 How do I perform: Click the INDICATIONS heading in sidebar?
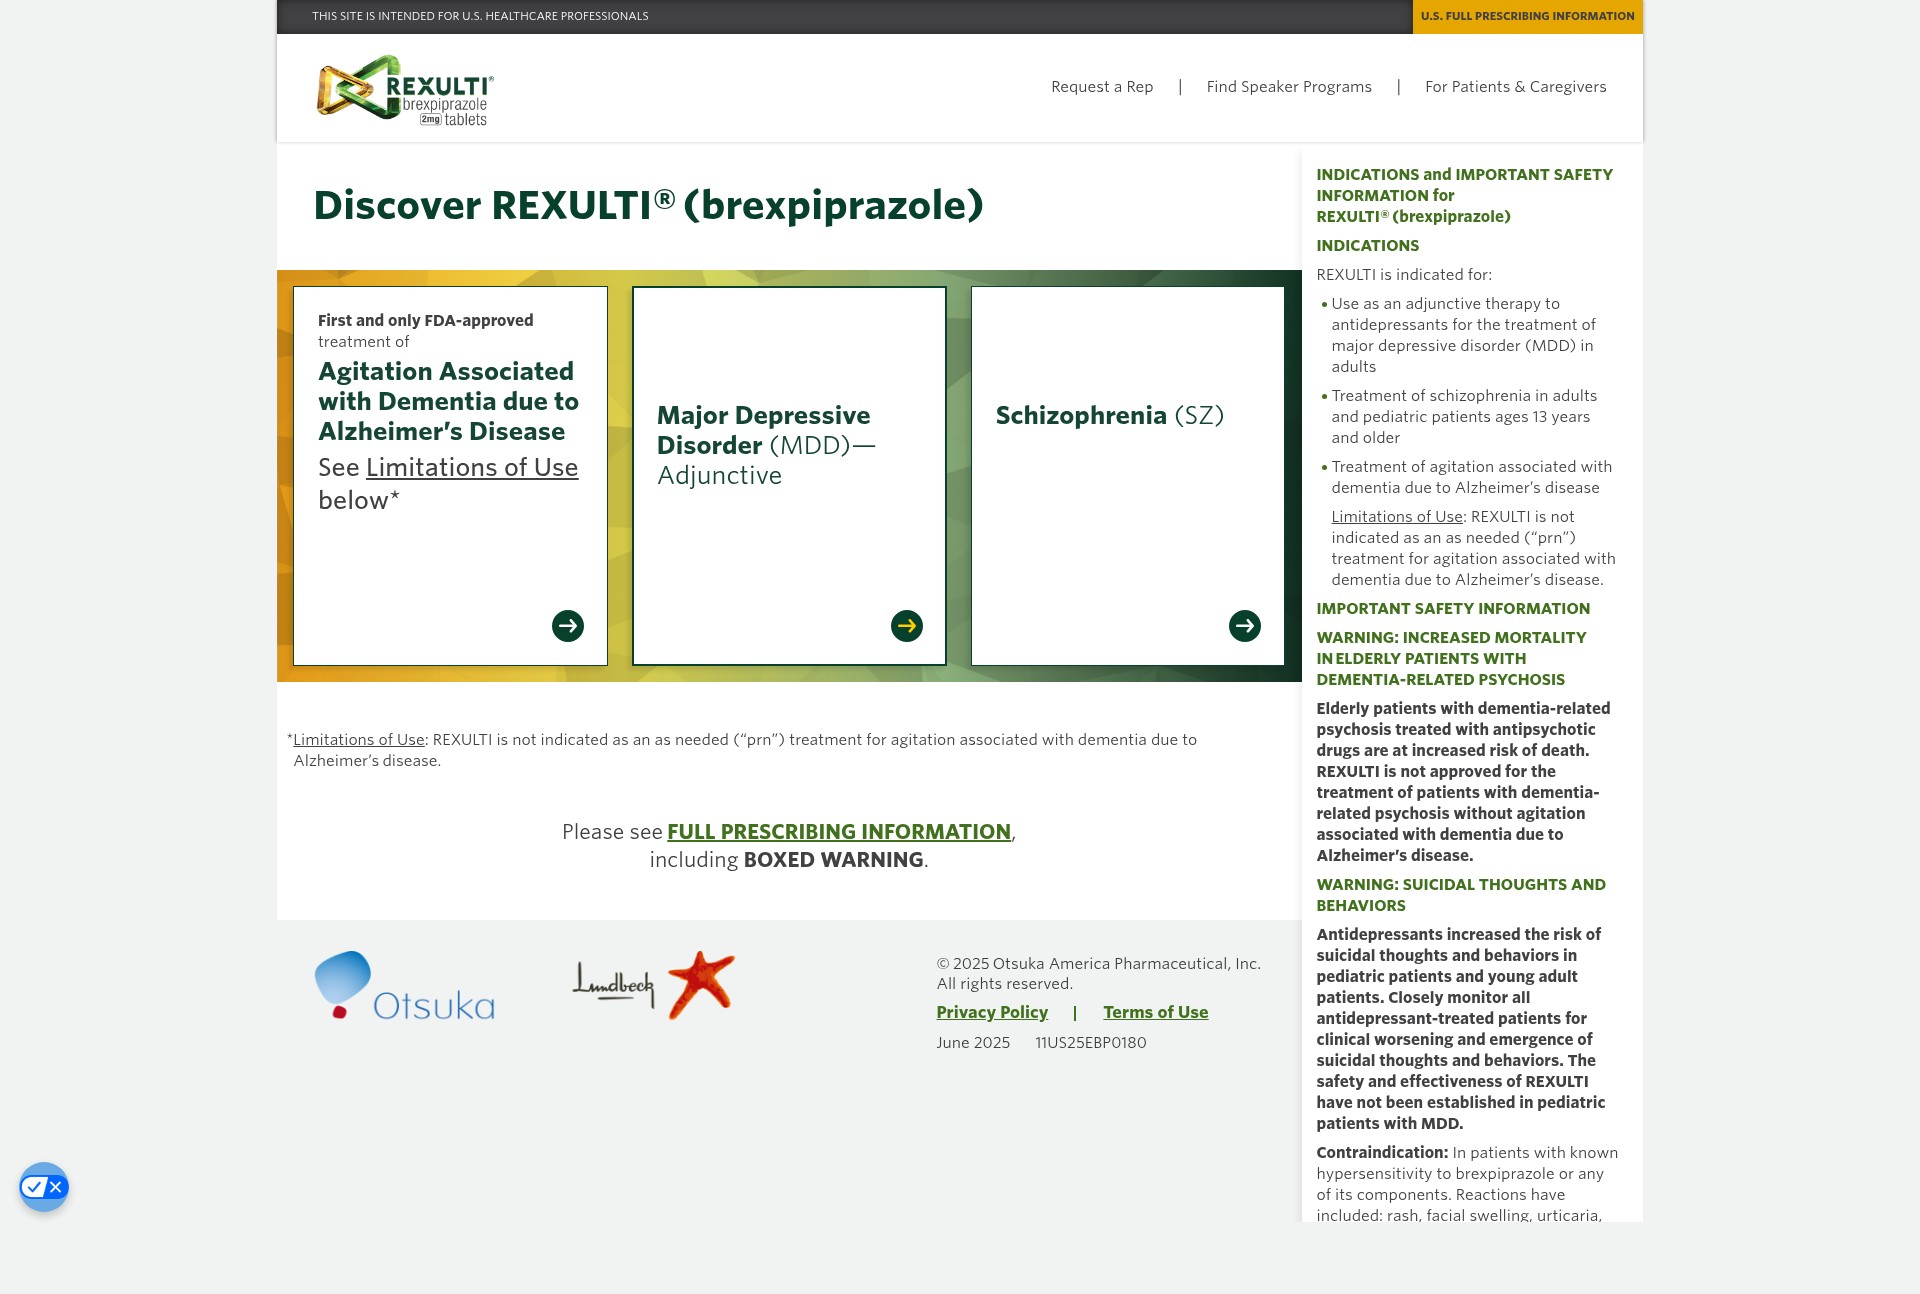click(x=1367, y=246)
